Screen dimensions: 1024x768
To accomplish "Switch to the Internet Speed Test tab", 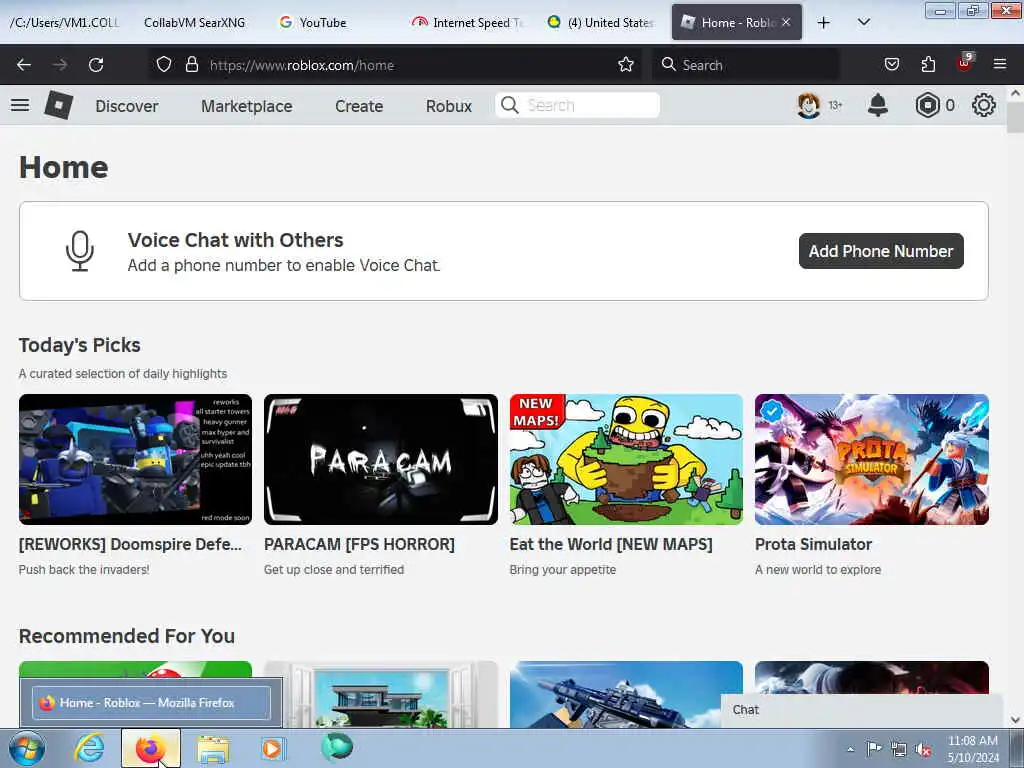I will click(x=468, y=22).
